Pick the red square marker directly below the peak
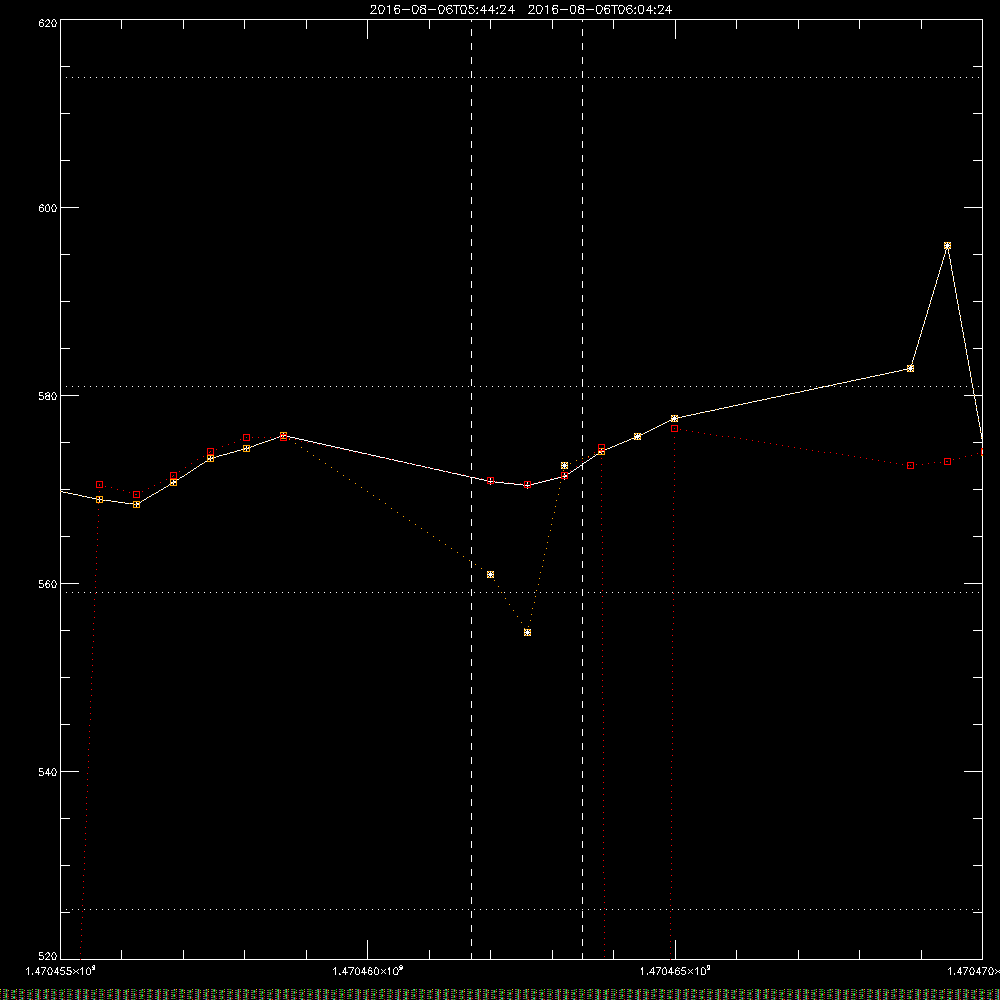The image size is (1000, 1000). coord(948,462)
